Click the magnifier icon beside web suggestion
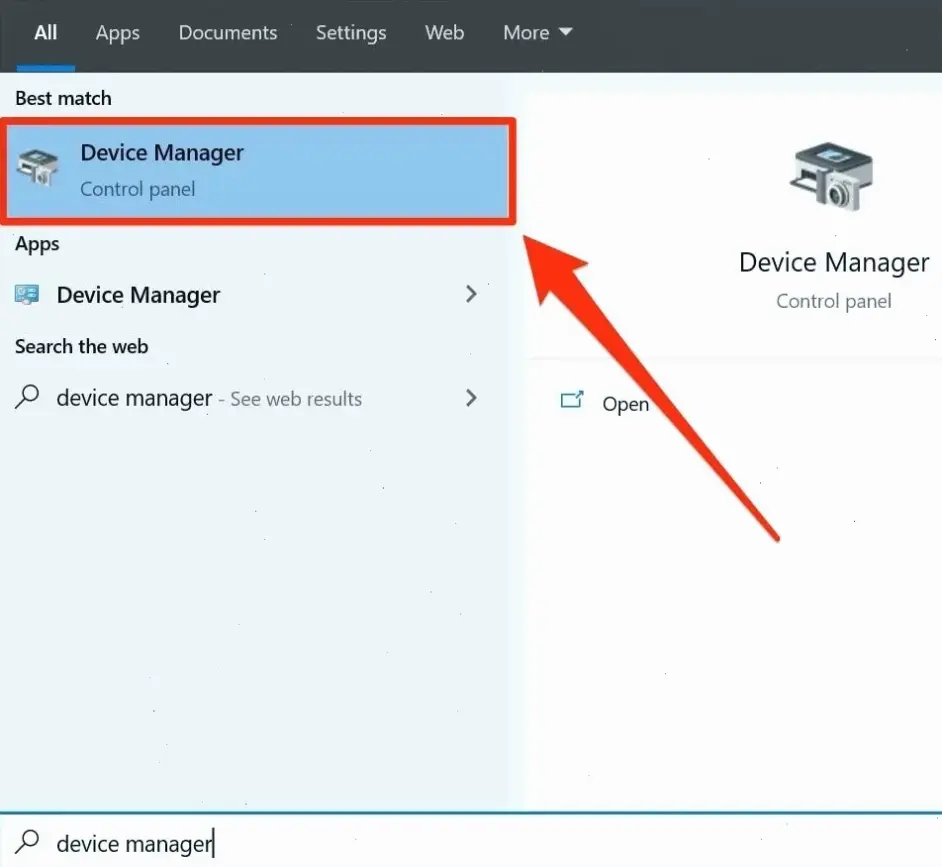 [x=27, y=398]
